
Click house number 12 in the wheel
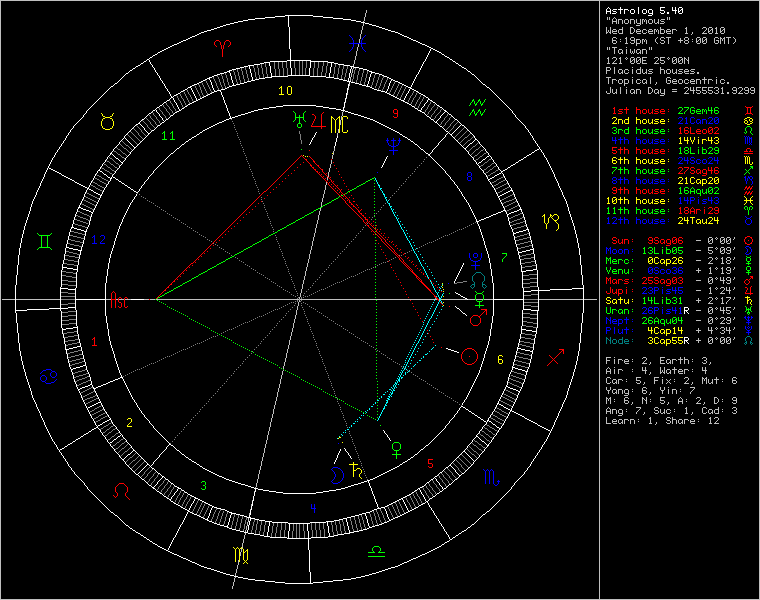click(x=98, y=239)
